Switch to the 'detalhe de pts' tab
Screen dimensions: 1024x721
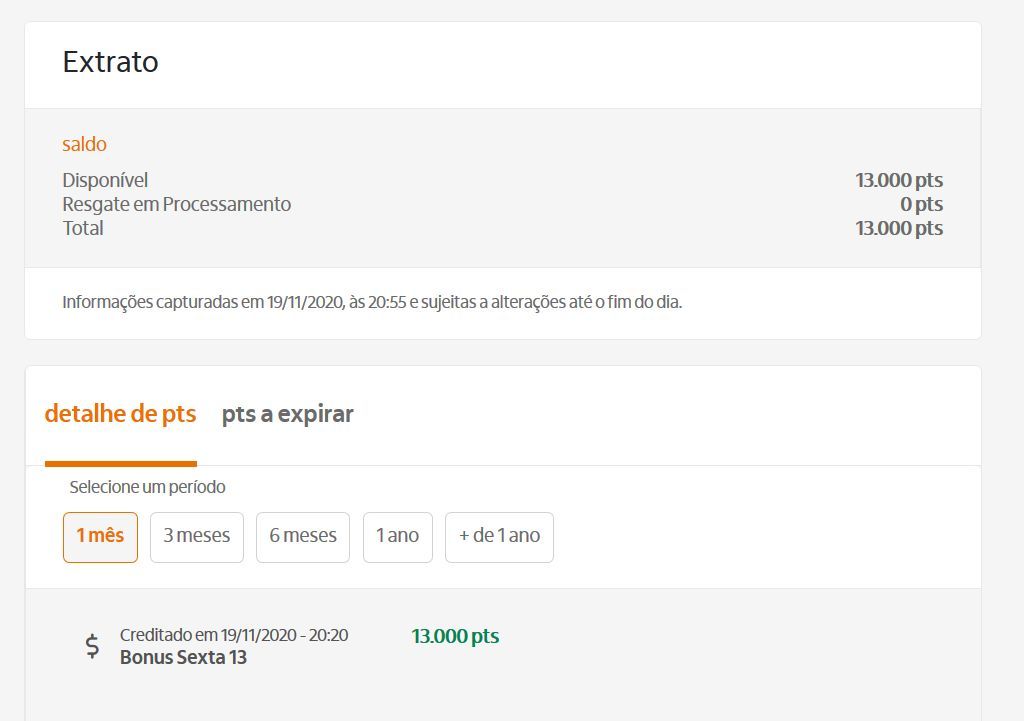point(120,414)
